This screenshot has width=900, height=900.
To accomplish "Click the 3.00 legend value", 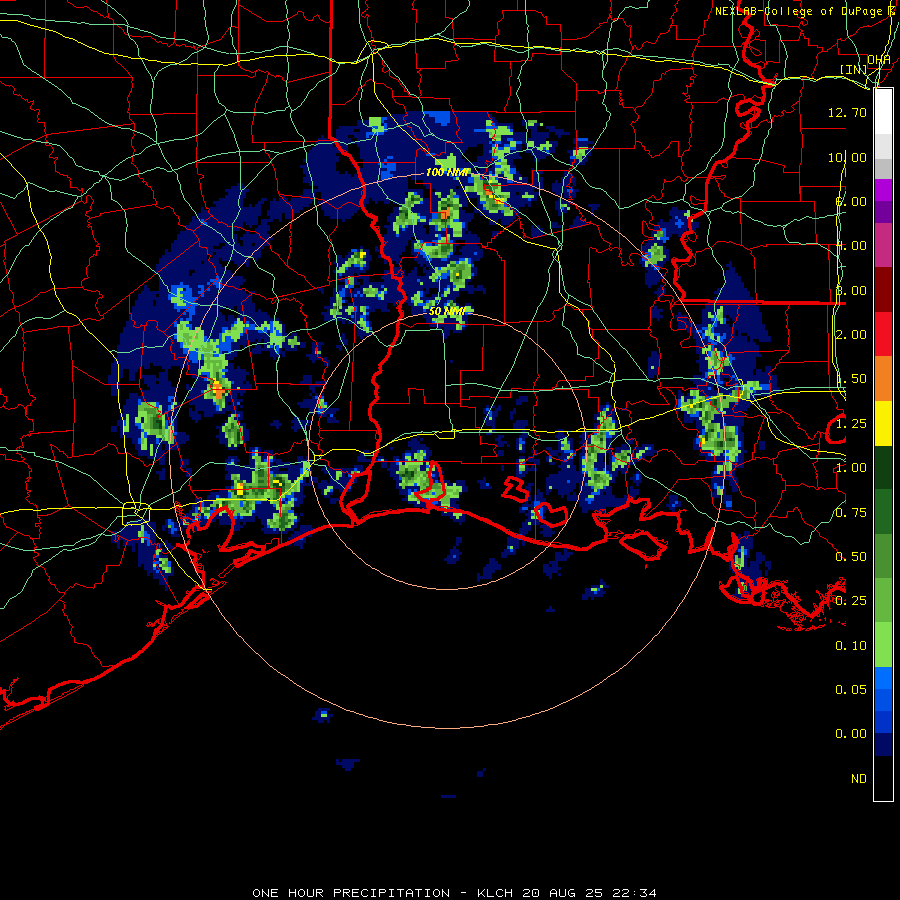I will (851, 290).
